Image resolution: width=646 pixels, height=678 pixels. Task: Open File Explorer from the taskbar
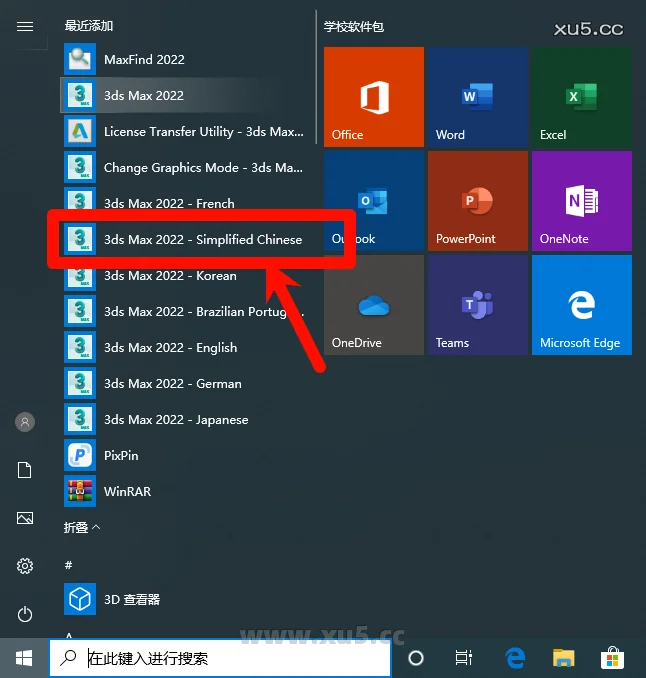564,658
